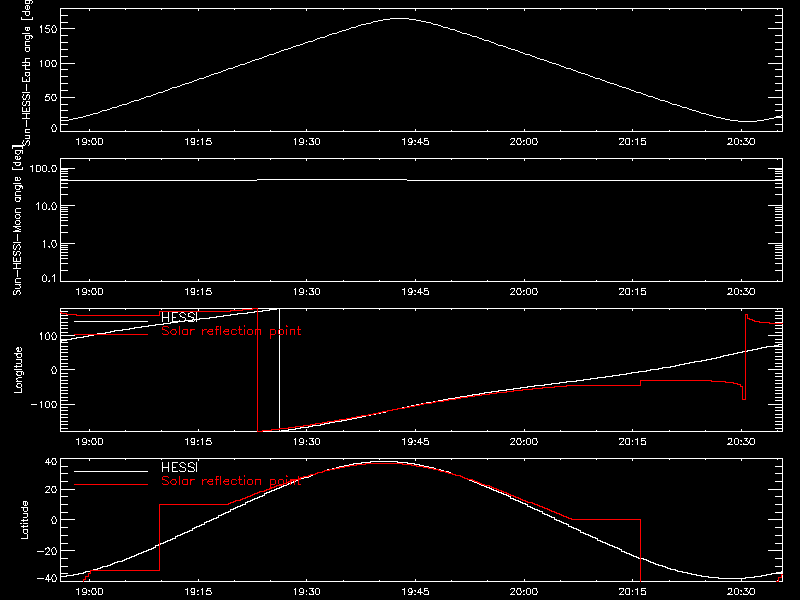This screenshot has width=800, height=600.
Task: Click 20:15 time label under Latitude plot
Action: pos(632,592)
